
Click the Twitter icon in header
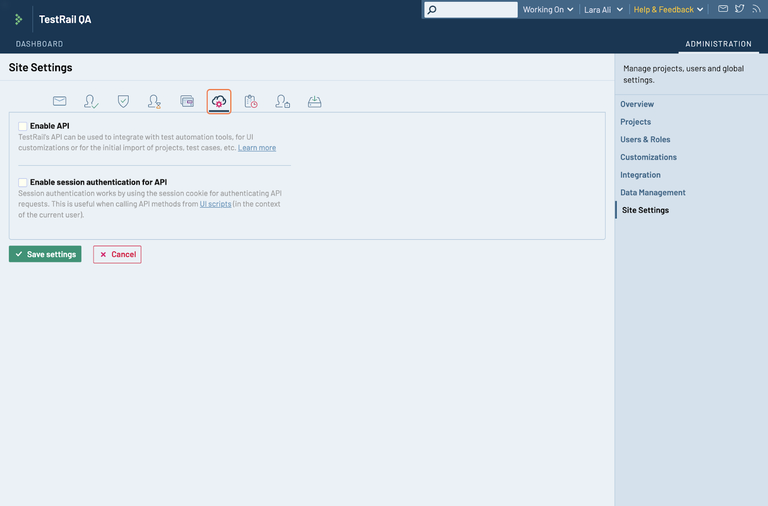click(x=739, y=9)
